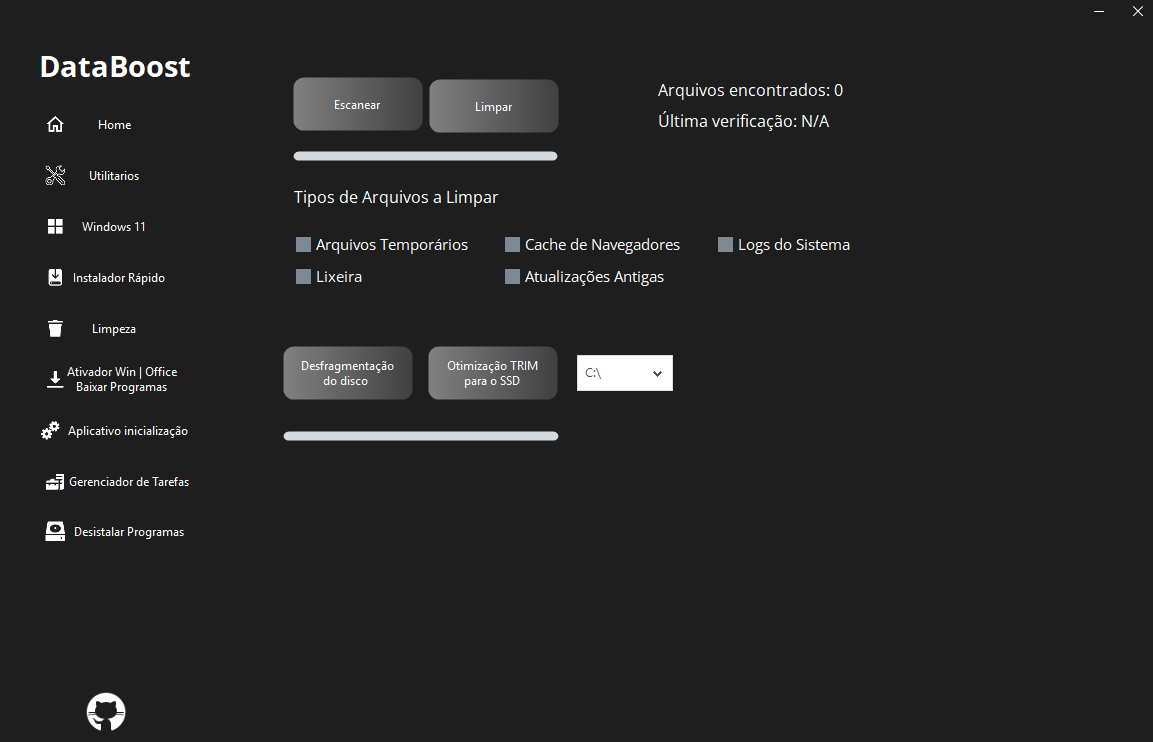Screen dimensions: 1153x742
Task: Click the Limpeza trash icon
Action: (x=54, y=327)
